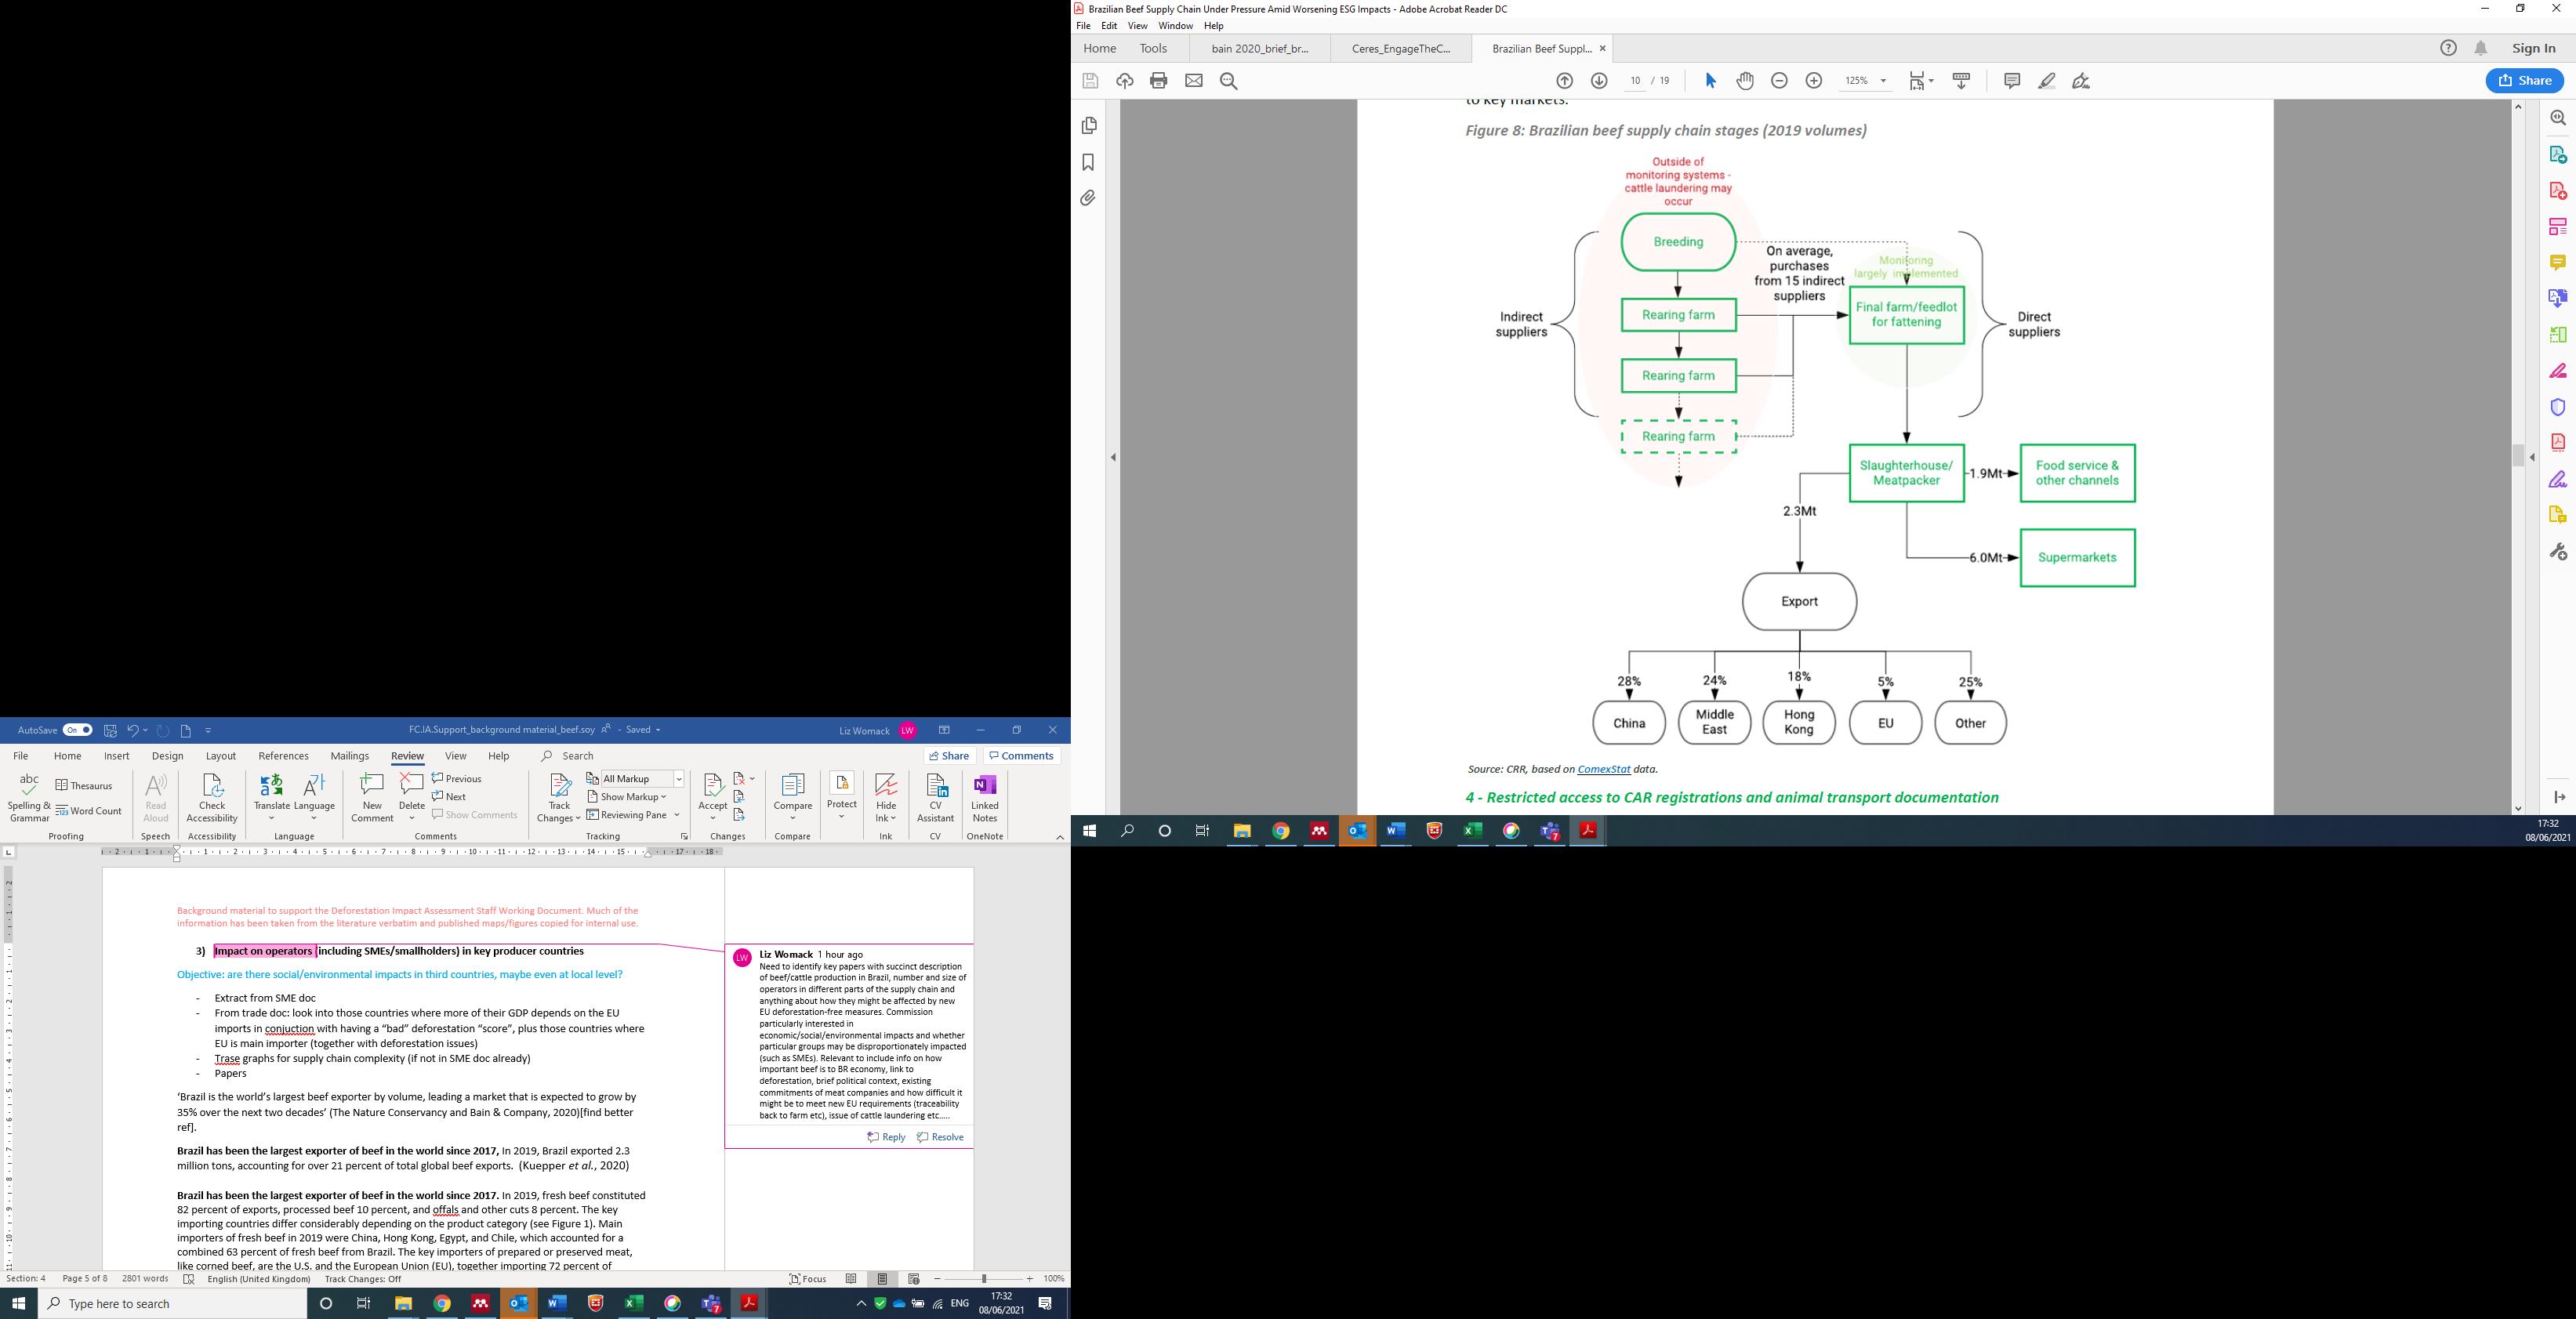Open the ComexStat link in figure source
2576x1319 pixels.
pos(1603,769)
